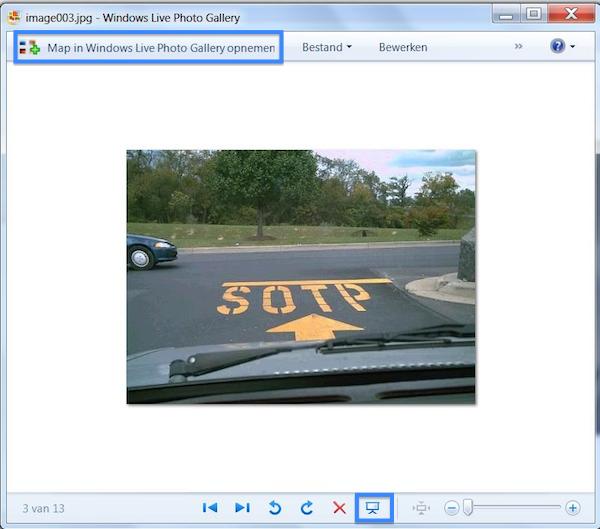Open the Help dropdown arrow
The height and width of the screenshot is (529, 600).
tap(572, 47)
